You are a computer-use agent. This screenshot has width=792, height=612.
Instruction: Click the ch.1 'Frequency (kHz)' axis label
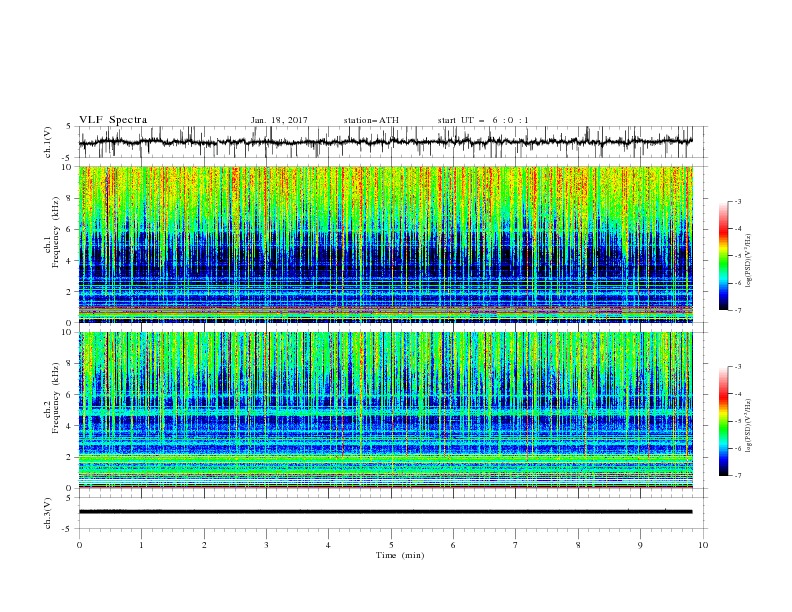point(56,231)
